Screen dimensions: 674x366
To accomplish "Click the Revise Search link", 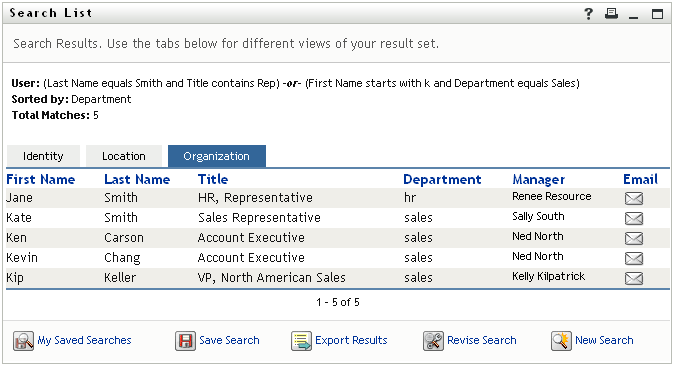I will (481, 340).
